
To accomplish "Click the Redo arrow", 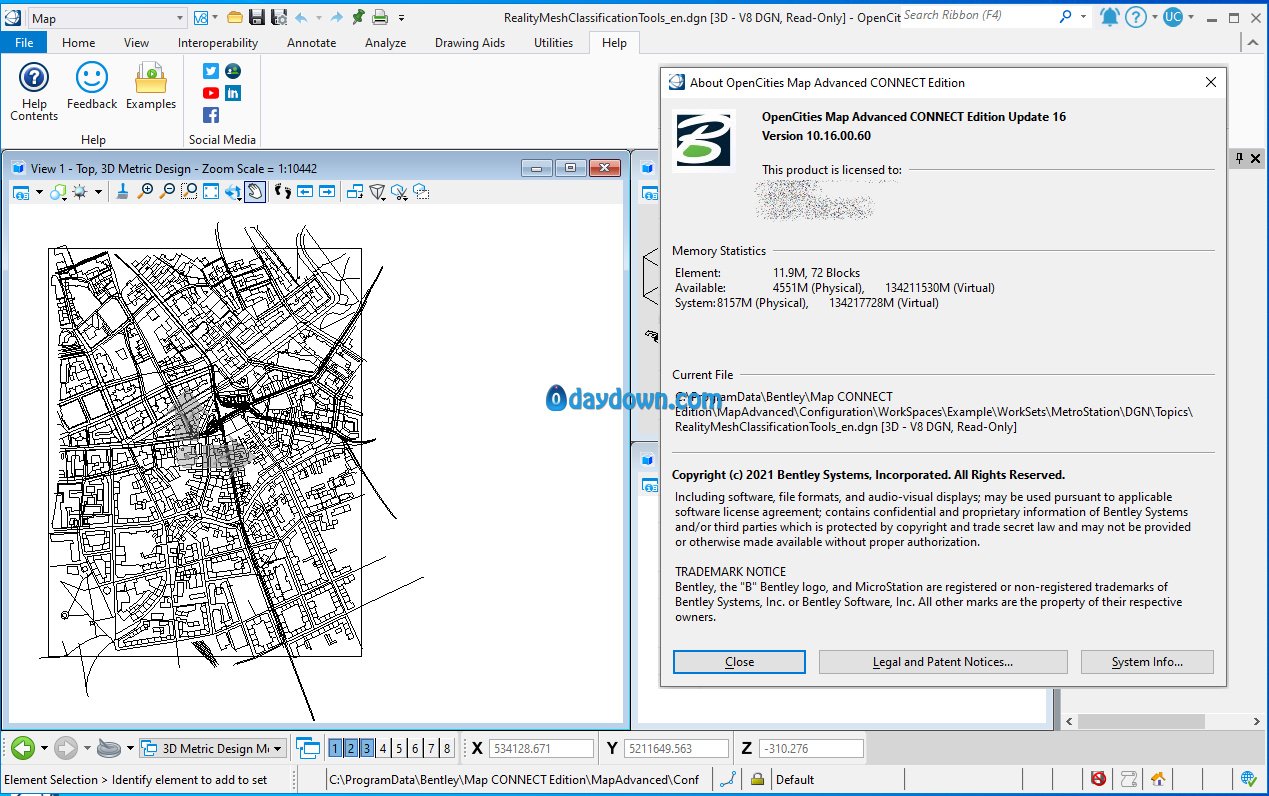I will (x=336, y=17).
